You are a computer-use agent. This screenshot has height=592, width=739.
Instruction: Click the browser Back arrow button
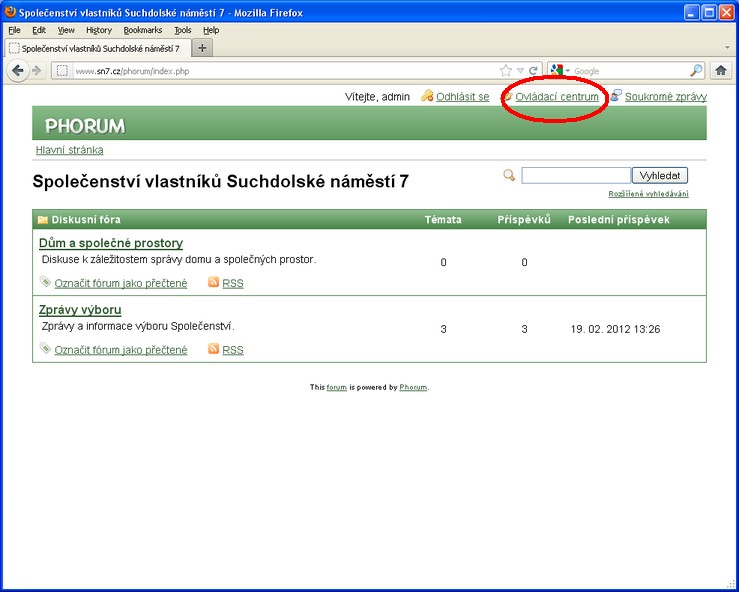tap(18, 71)
